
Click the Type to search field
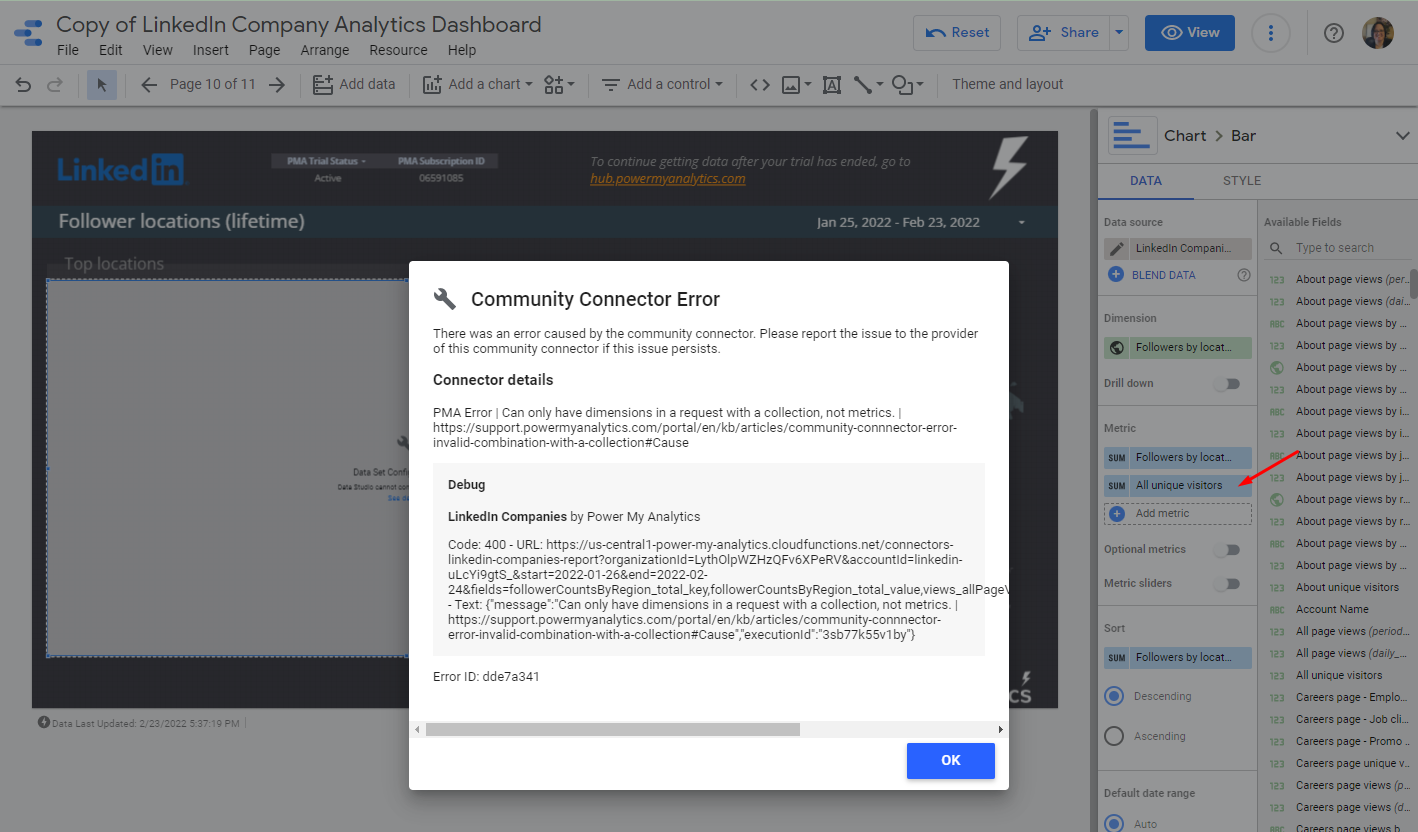pyautogui.click(x=1347, y=247)
